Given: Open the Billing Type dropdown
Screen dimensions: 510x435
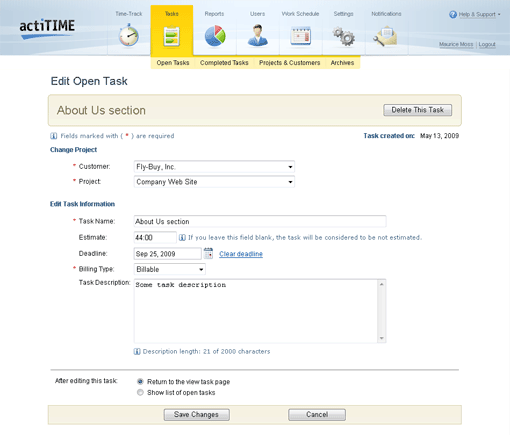Looking at the screenshot, I should tap(170, 269).
